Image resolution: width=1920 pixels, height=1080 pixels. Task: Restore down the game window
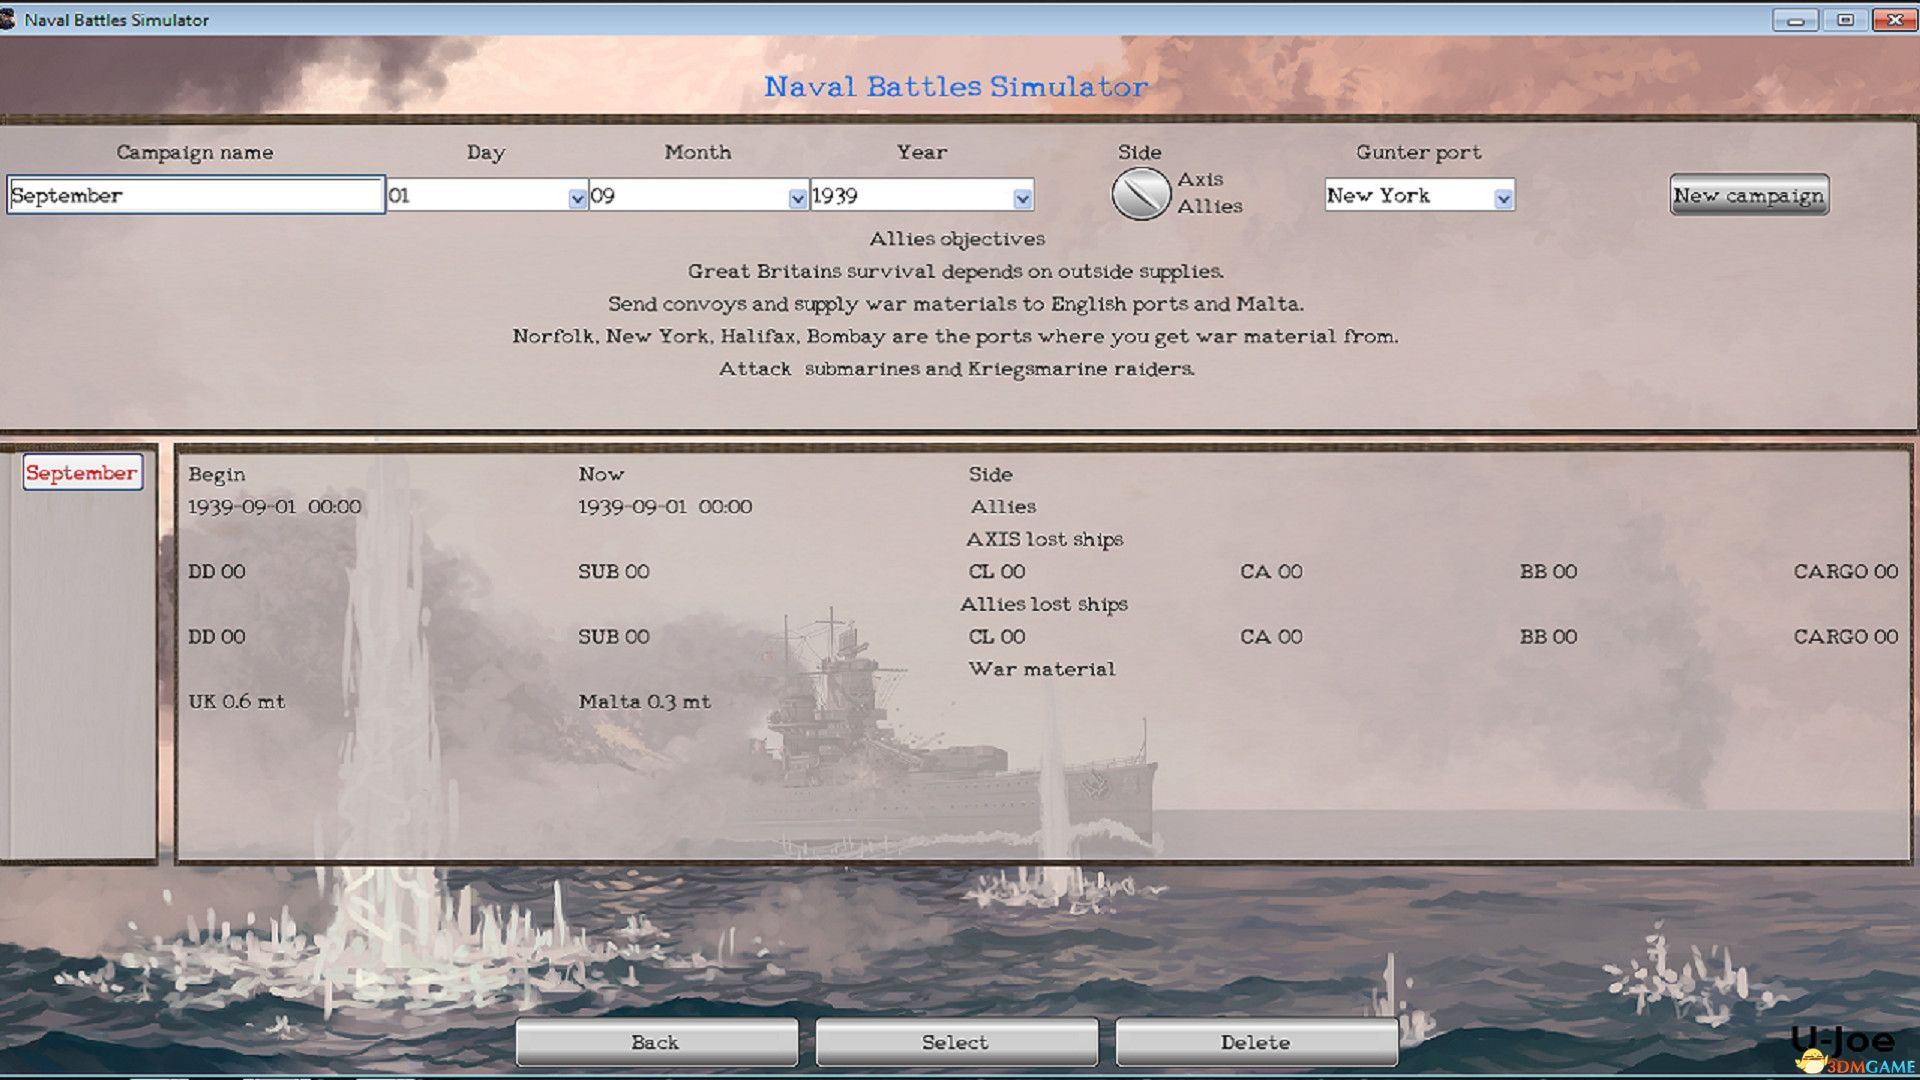pos(1846,19)
